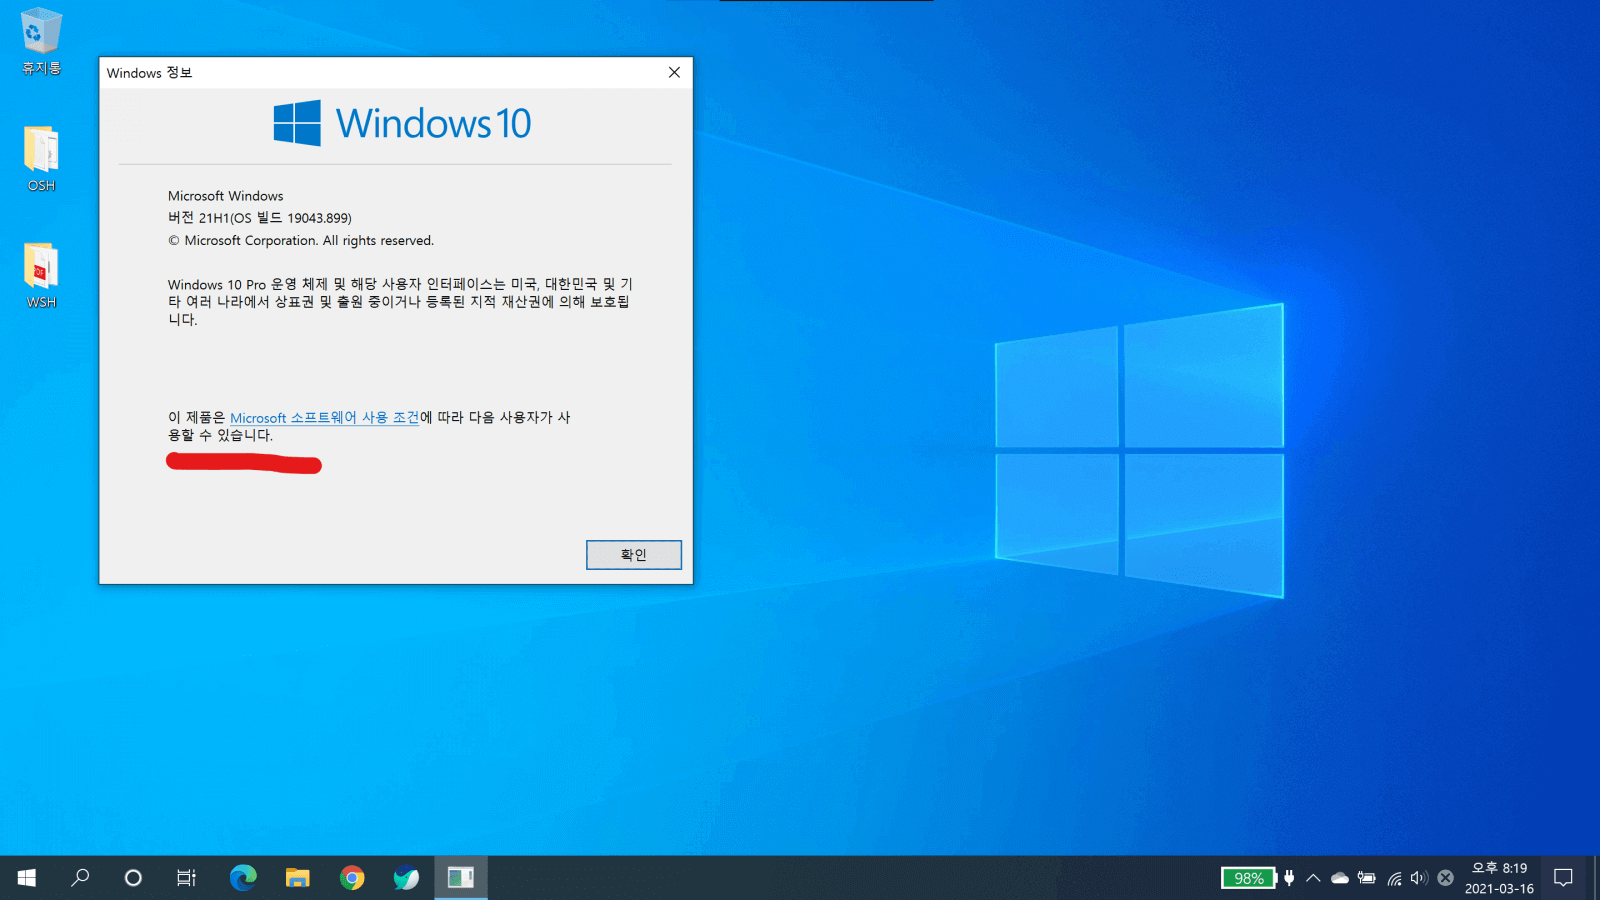The height and width of the screenshot is (900, 1600).
Task: Click the Microsoft Windows text line
Action: click(225, 196)
